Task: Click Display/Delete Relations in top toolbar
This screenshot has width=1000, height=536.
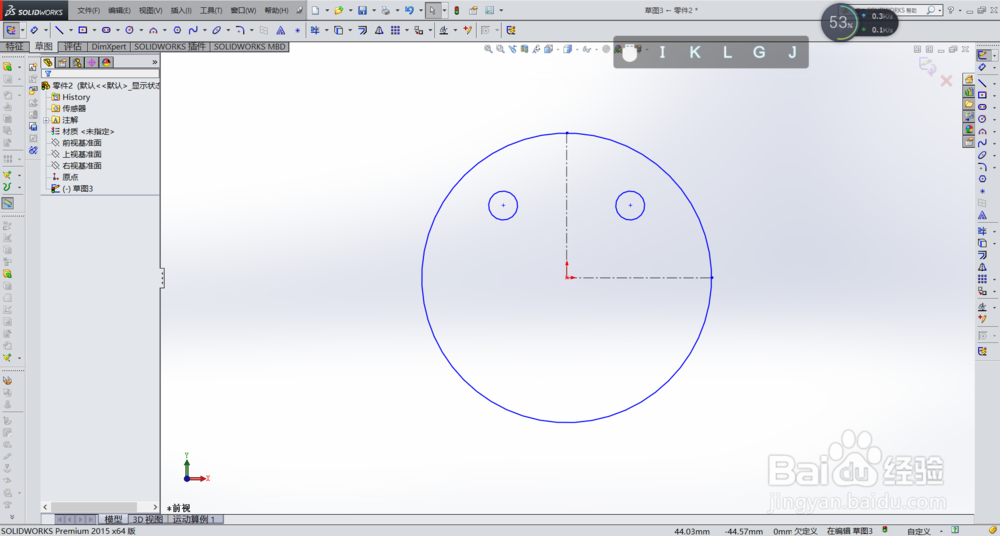Action: [443, 30]
